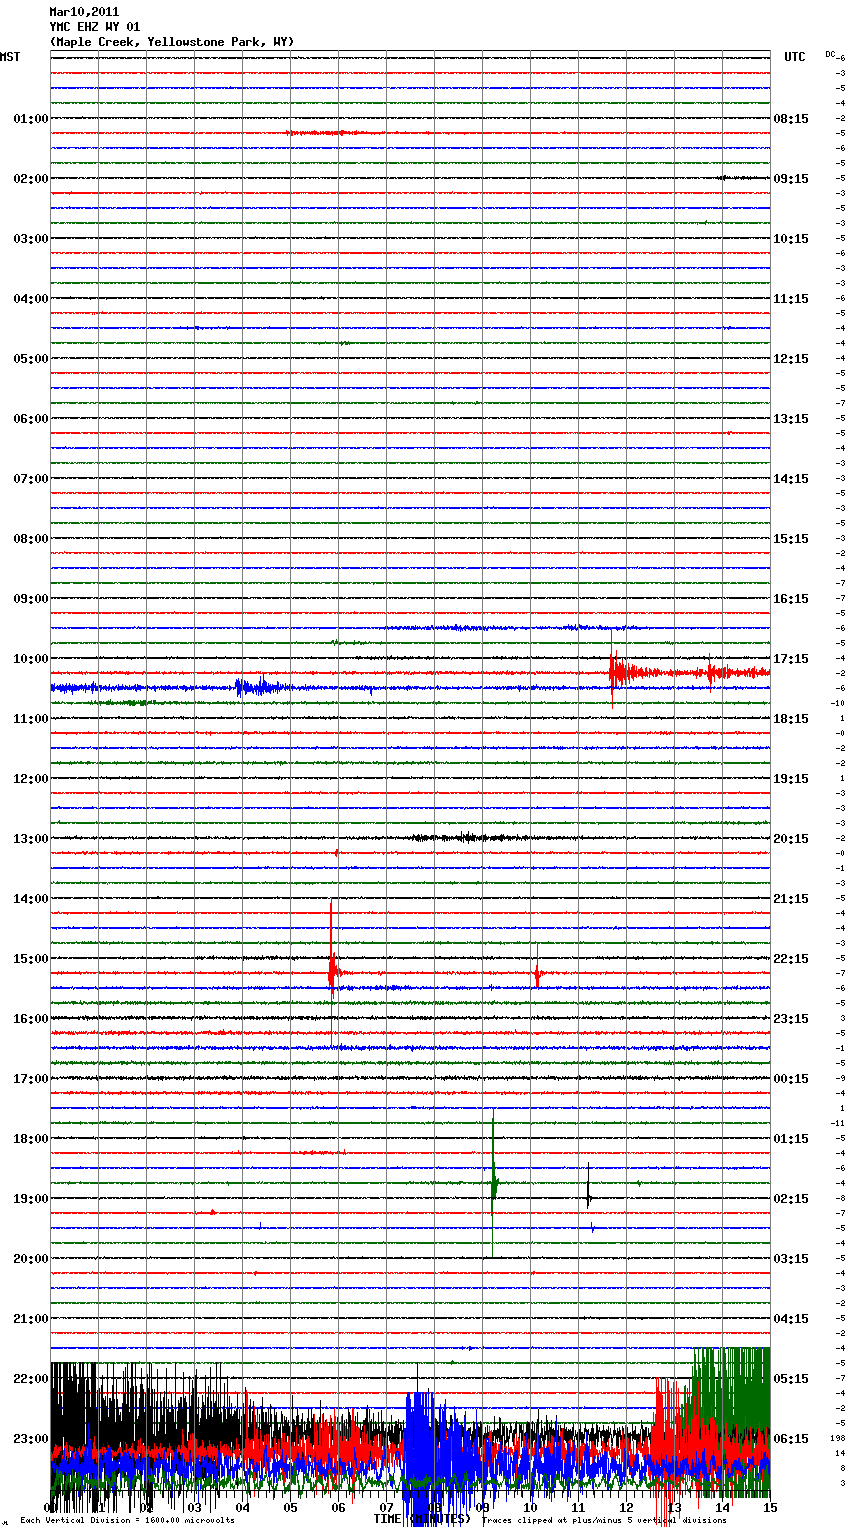This screenshot has width=850, height=1534.
Task: Select the 06:00 MST time label
Action: [x=31, y=419]
